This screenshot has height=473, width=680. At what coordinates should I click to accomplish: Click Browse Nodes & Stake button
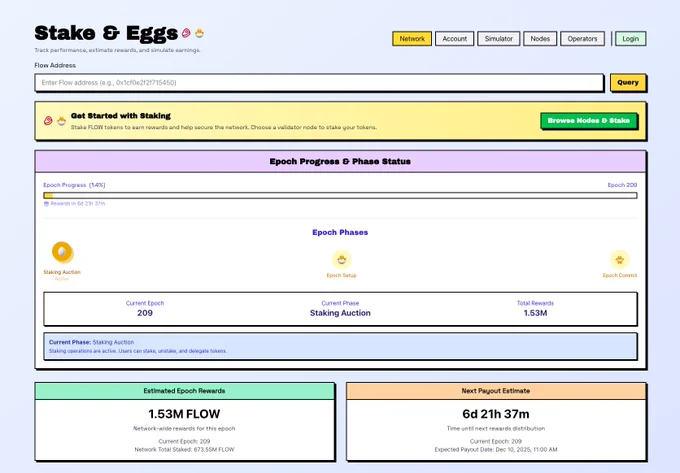pos(588,121)
